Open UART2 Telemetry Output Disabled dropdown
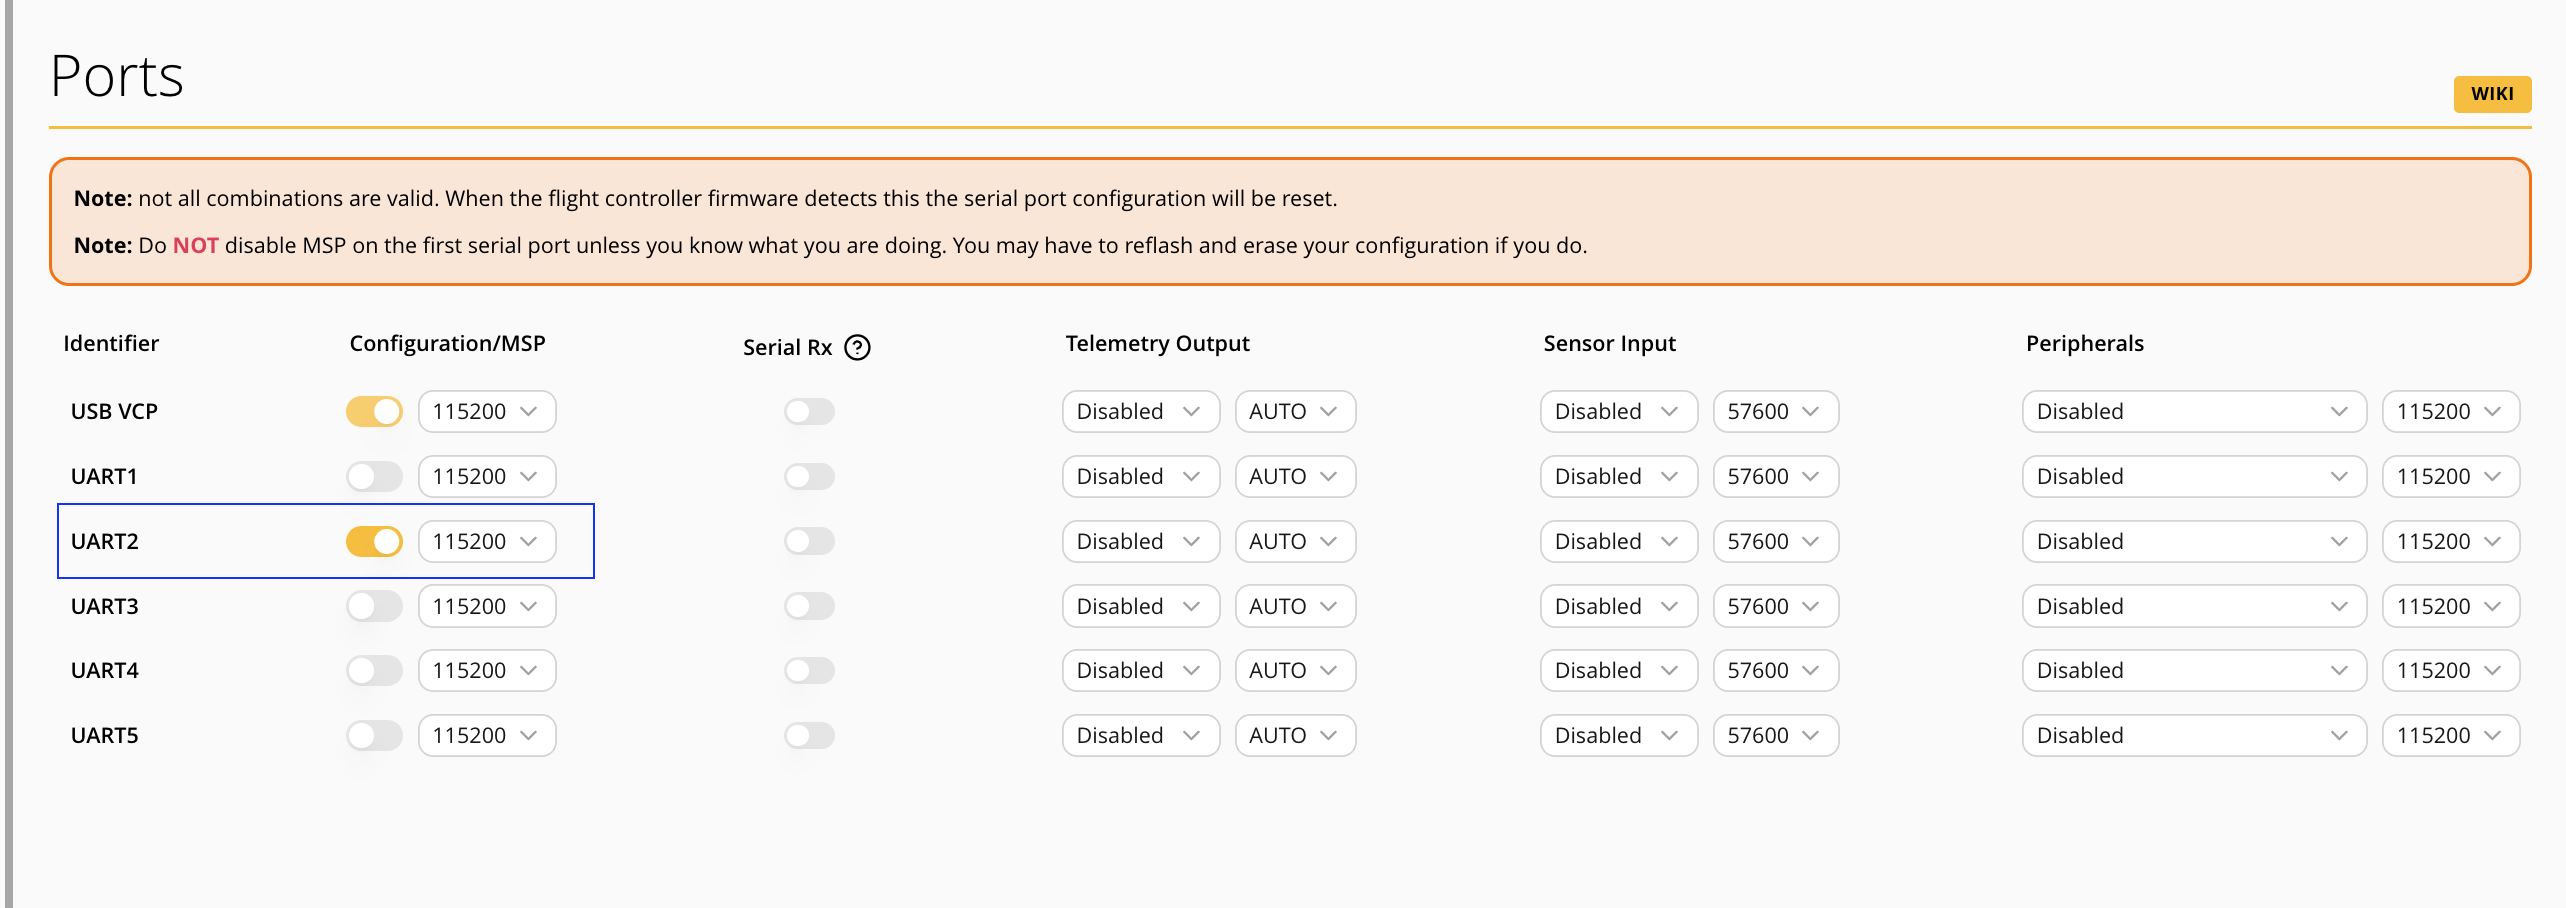Viewport: 2566px width, 908px height. pyautogui.click(x=1140, y=541)
